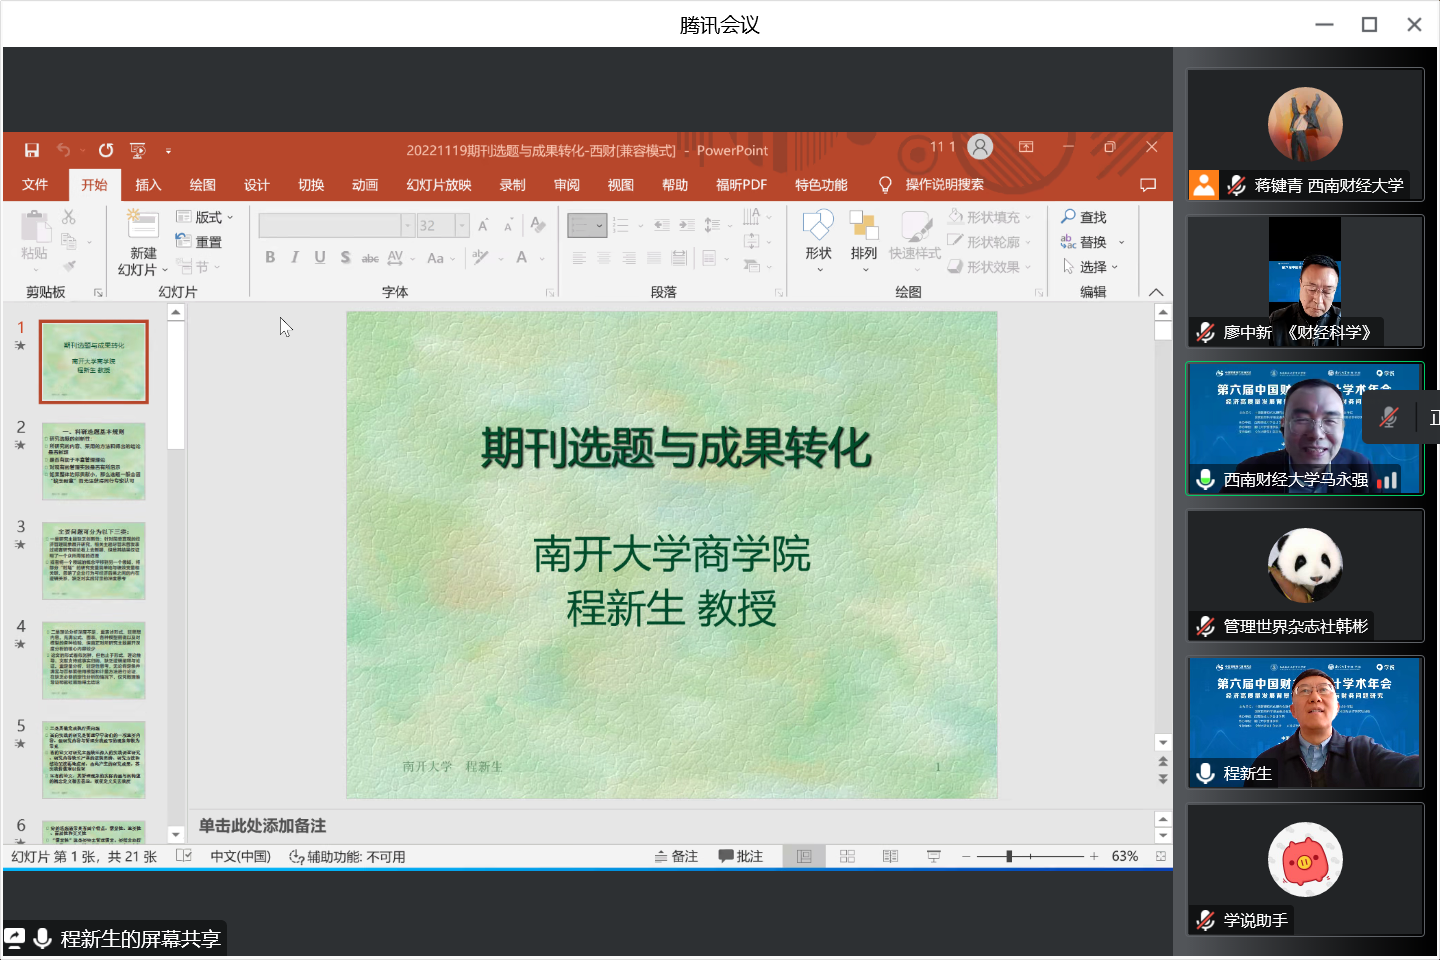The height and width of the screenshot is (960, 1440).
Task: Open the comments speech bubble icon
Action: (1148, 185)
